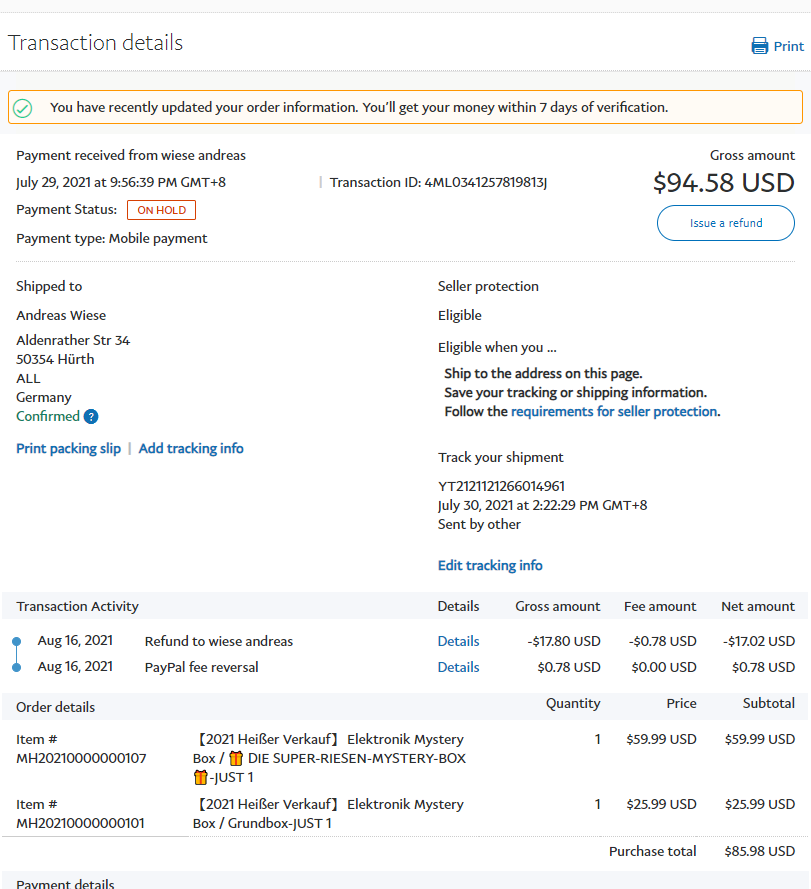This screenshot has height=889, width=811.
Task: Click the Print text link
Action: point(788,46)
